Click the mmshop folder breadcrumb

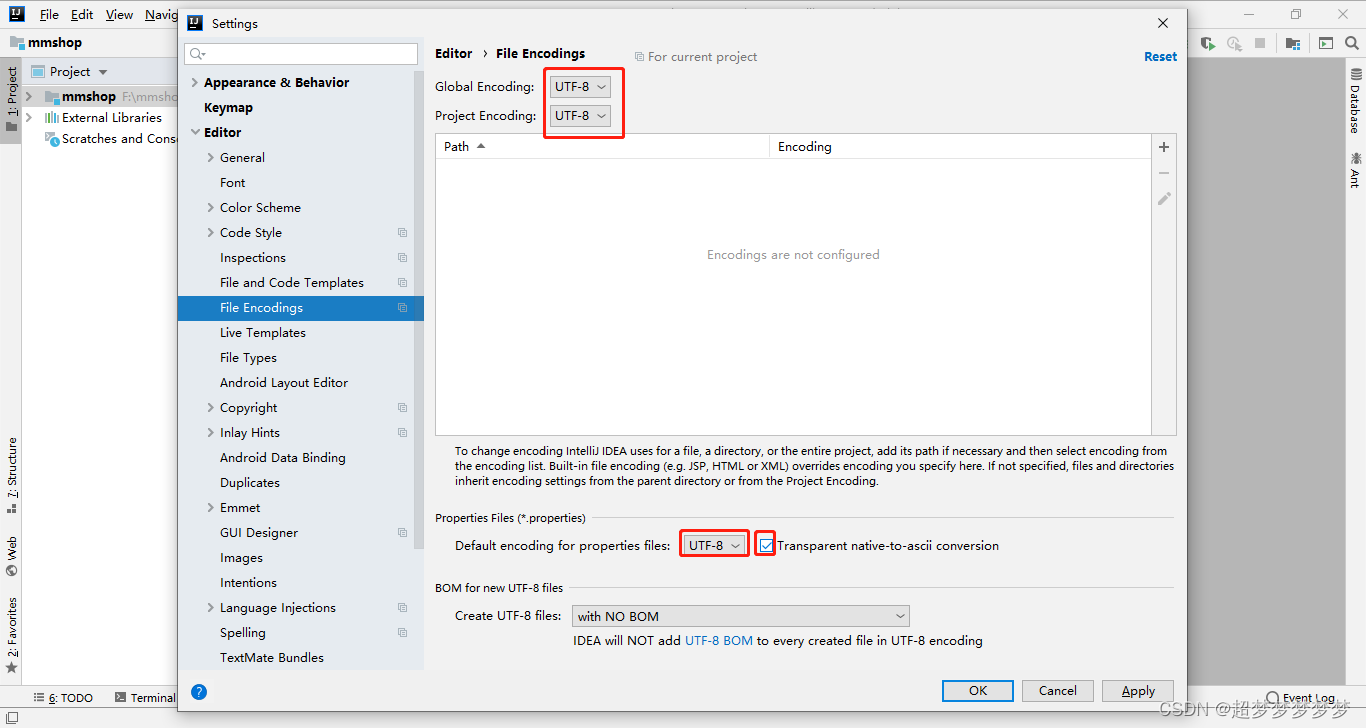[x=46, y=42]
